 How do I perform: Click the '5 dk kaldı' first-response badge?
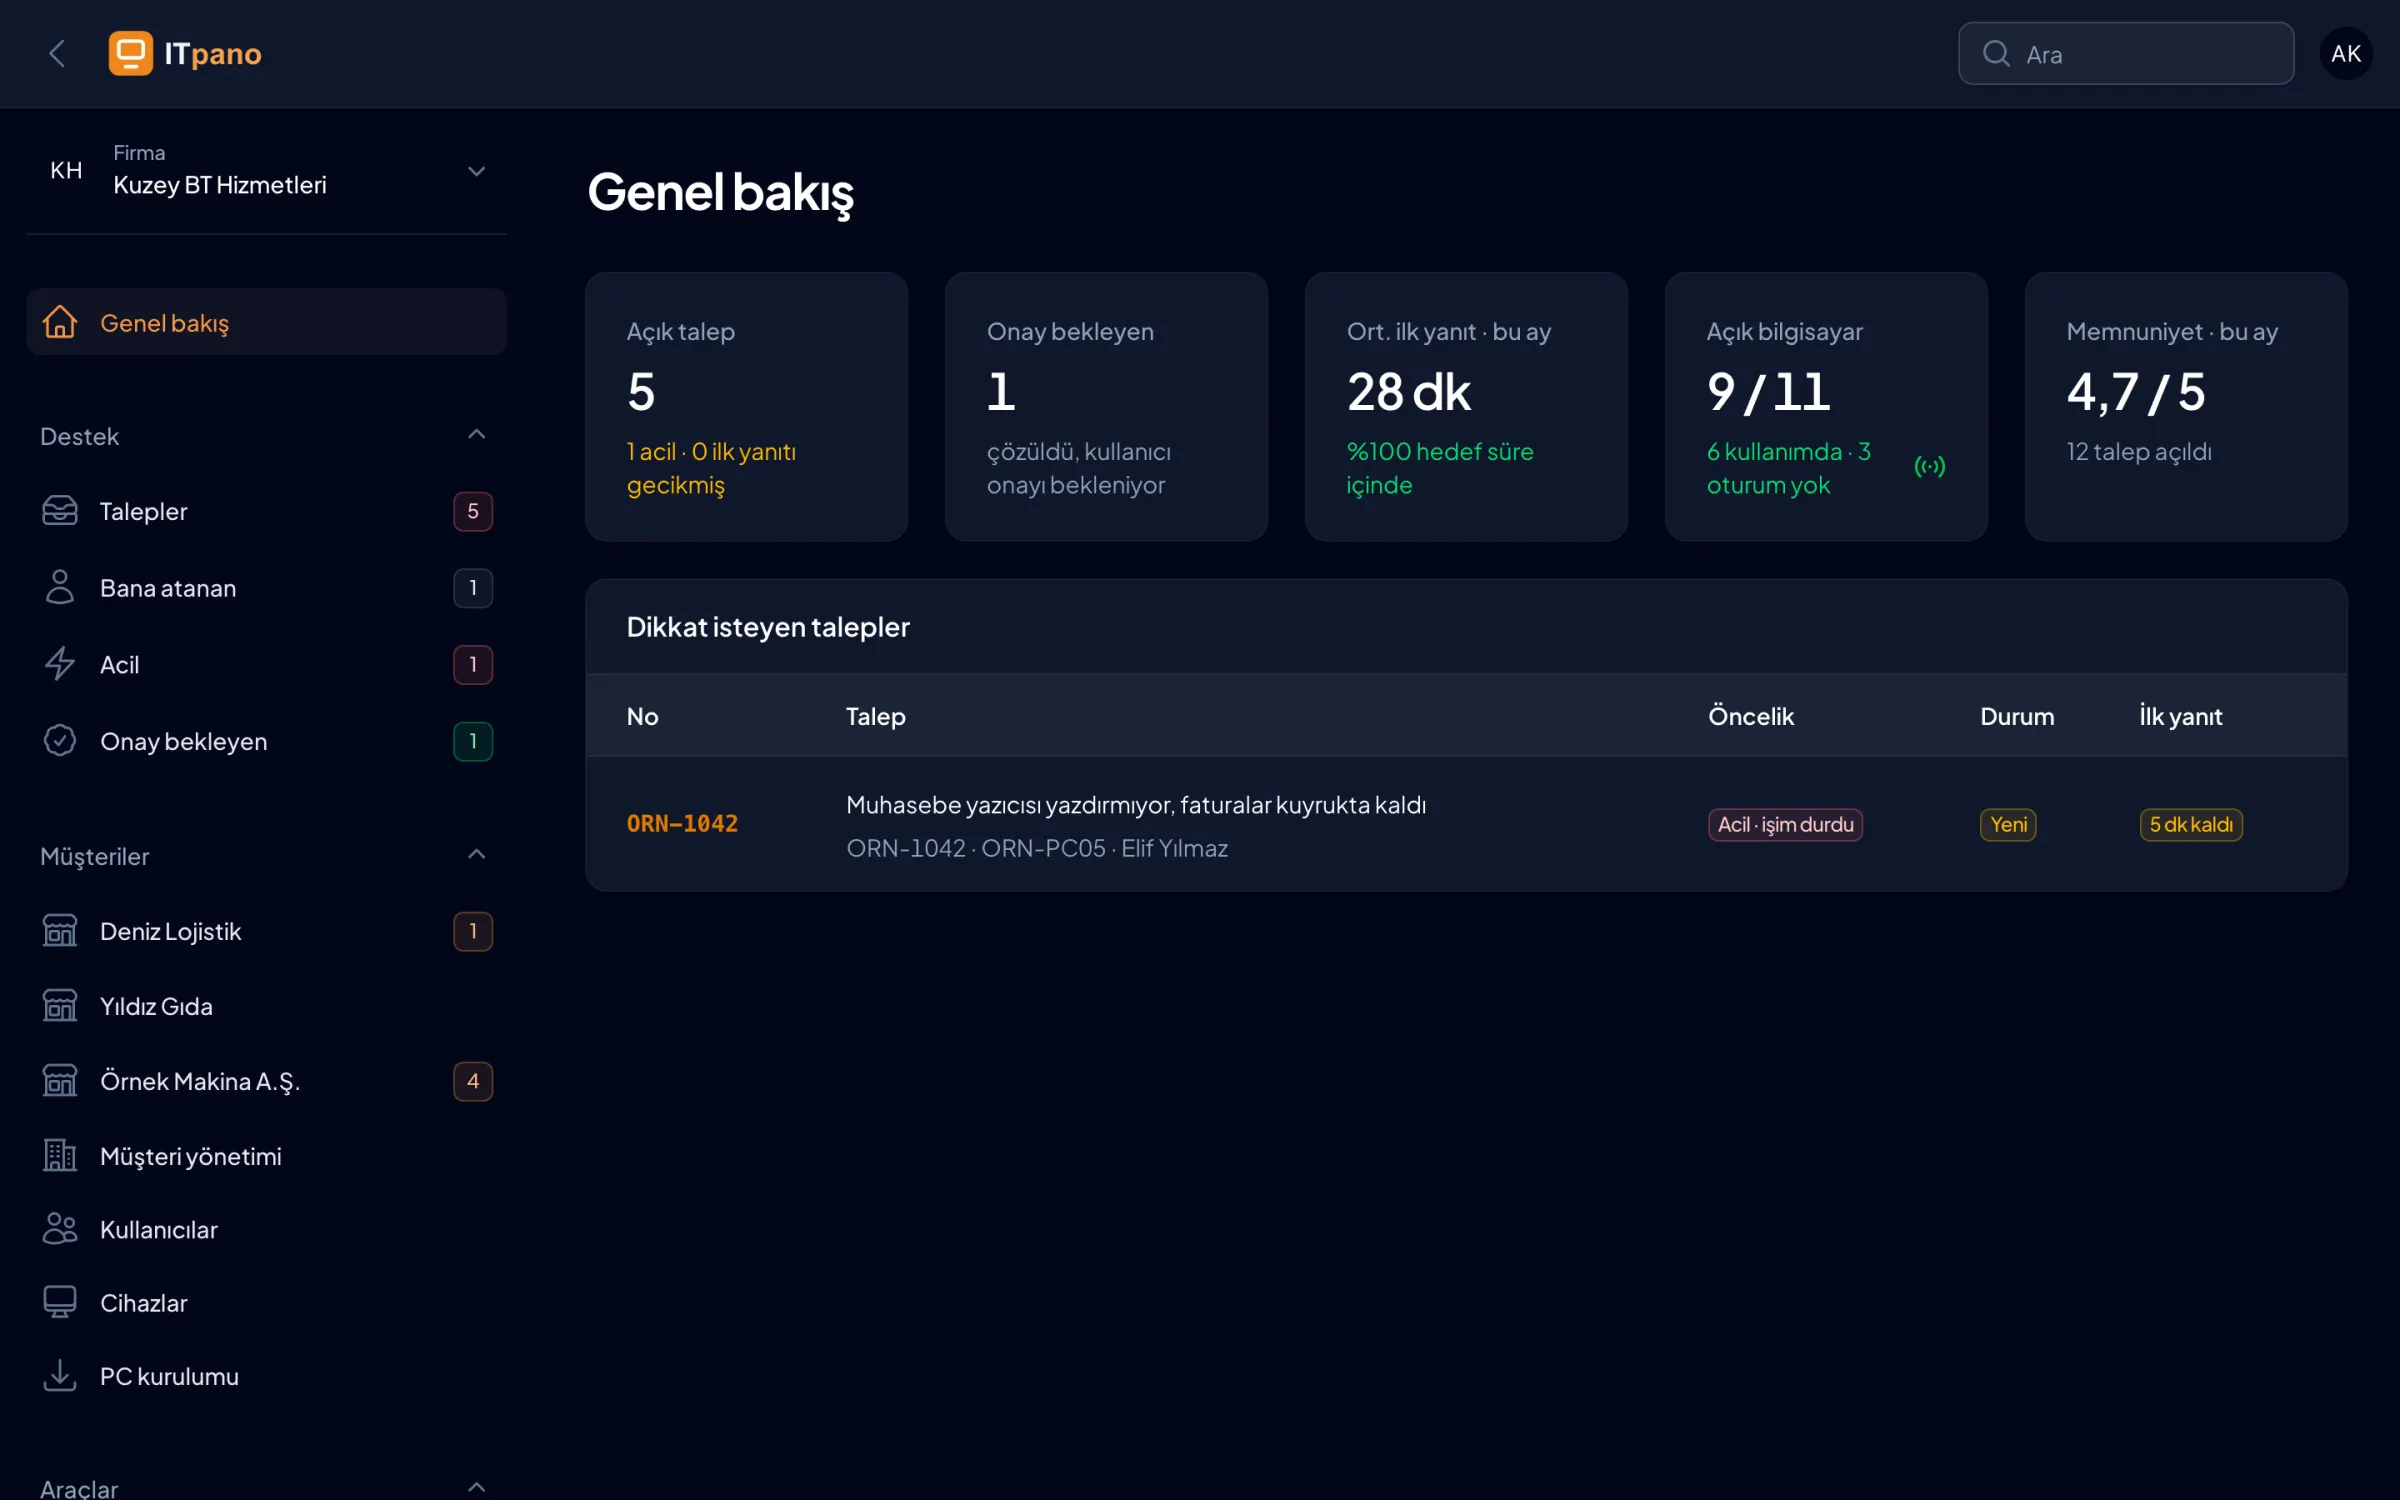[x=2191, y=825]
